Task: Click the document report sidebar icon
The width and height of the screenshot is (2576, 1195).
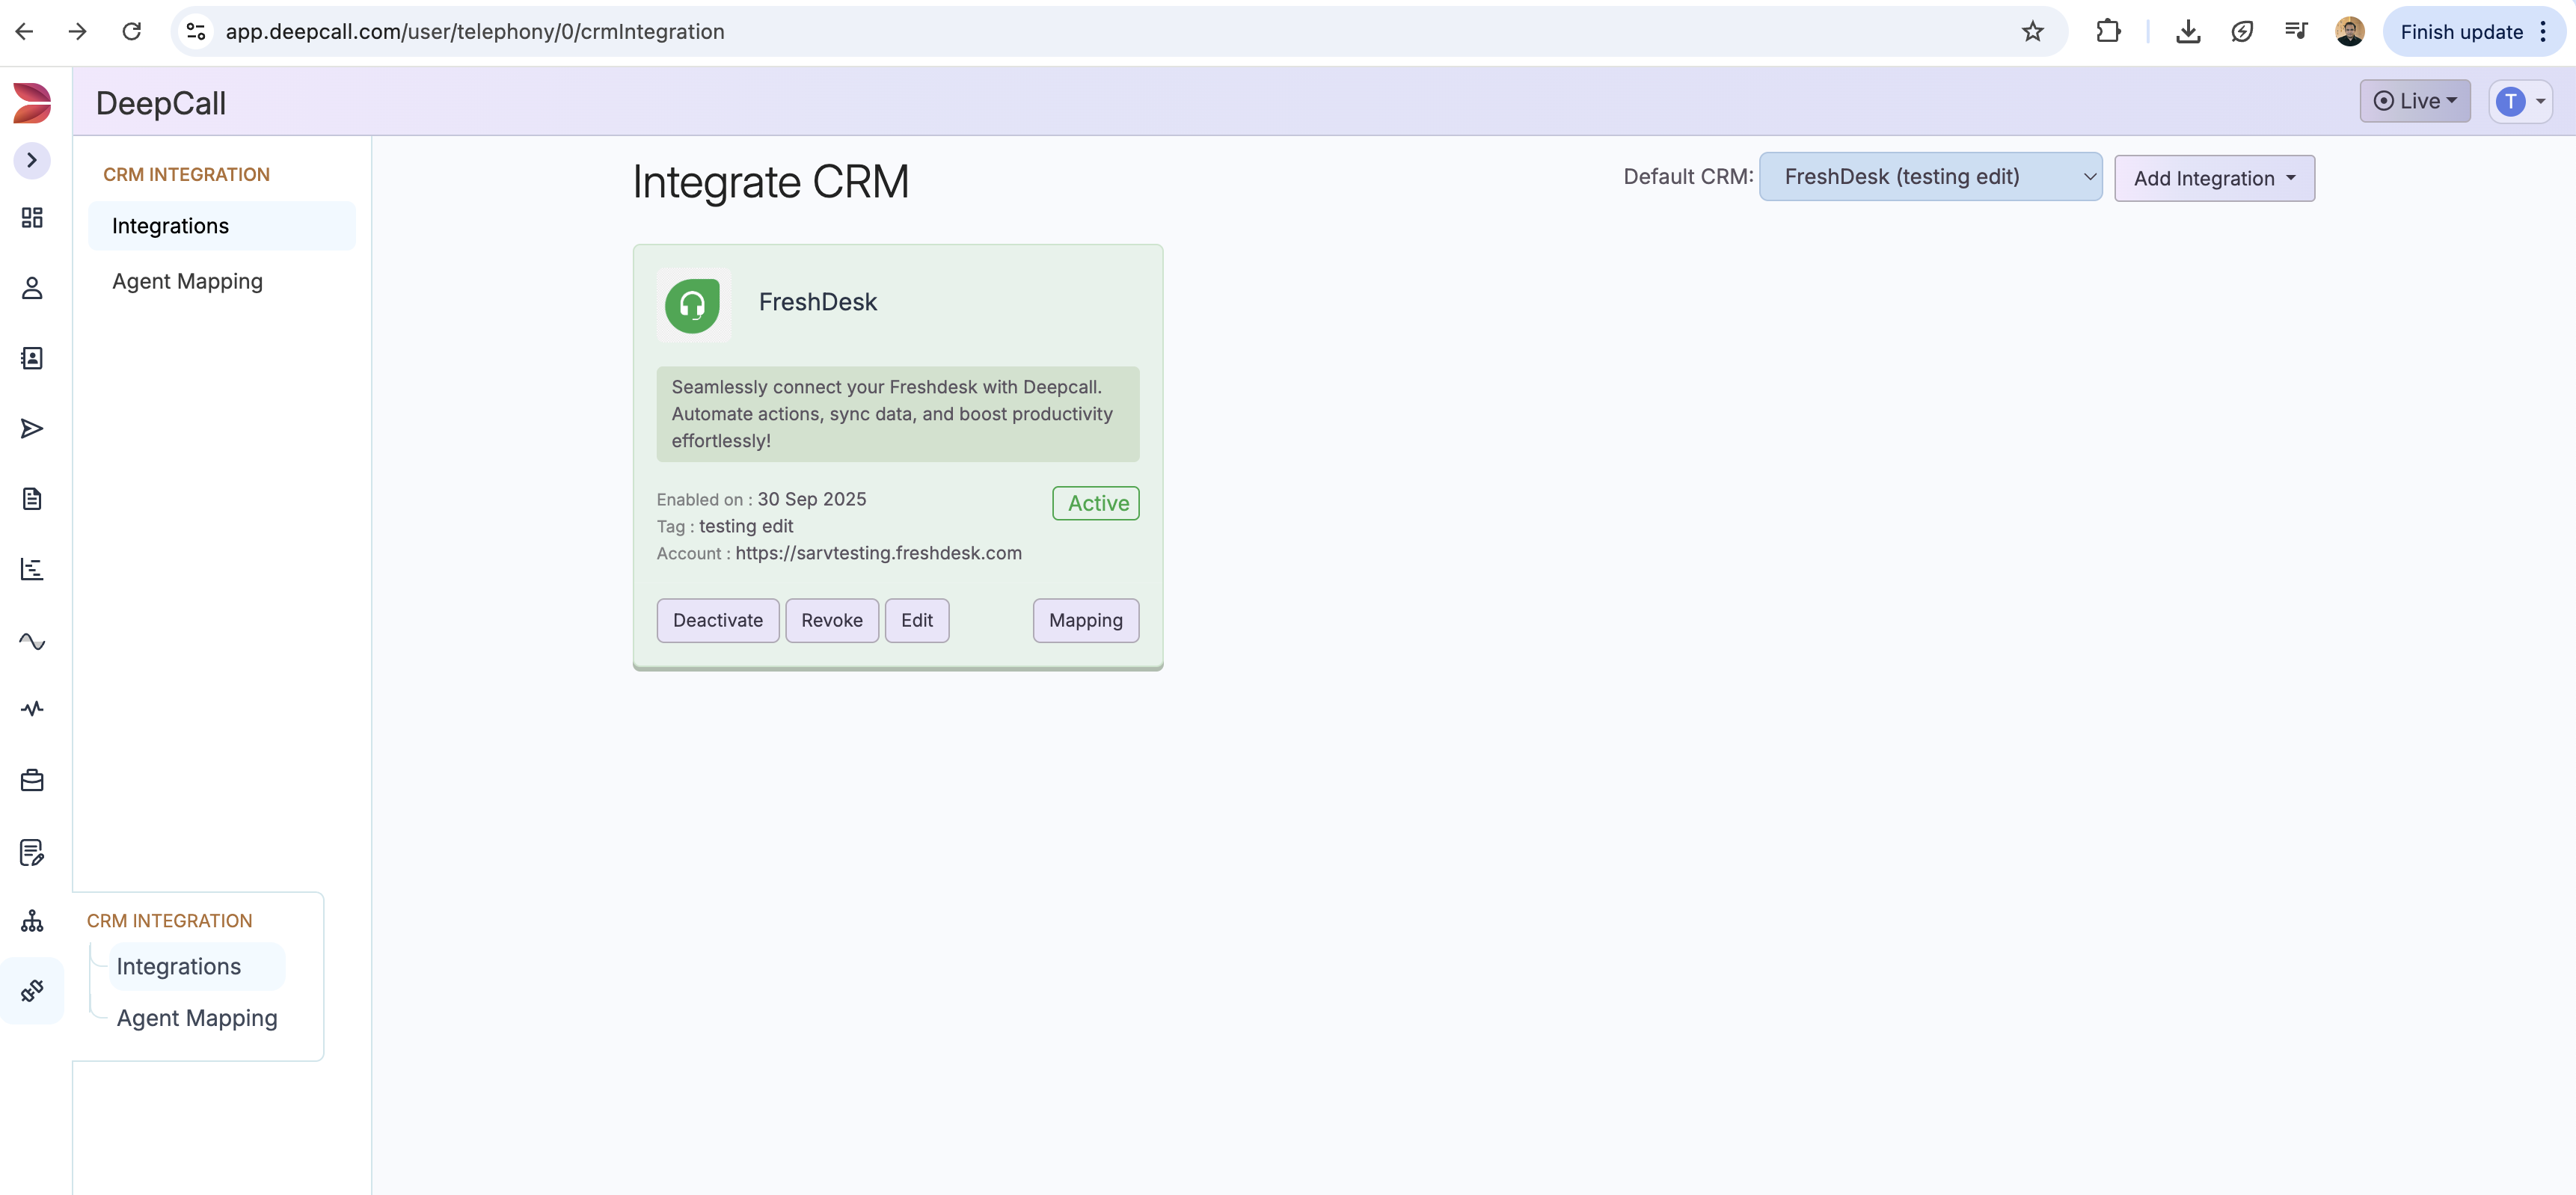Action: point(32,499)
